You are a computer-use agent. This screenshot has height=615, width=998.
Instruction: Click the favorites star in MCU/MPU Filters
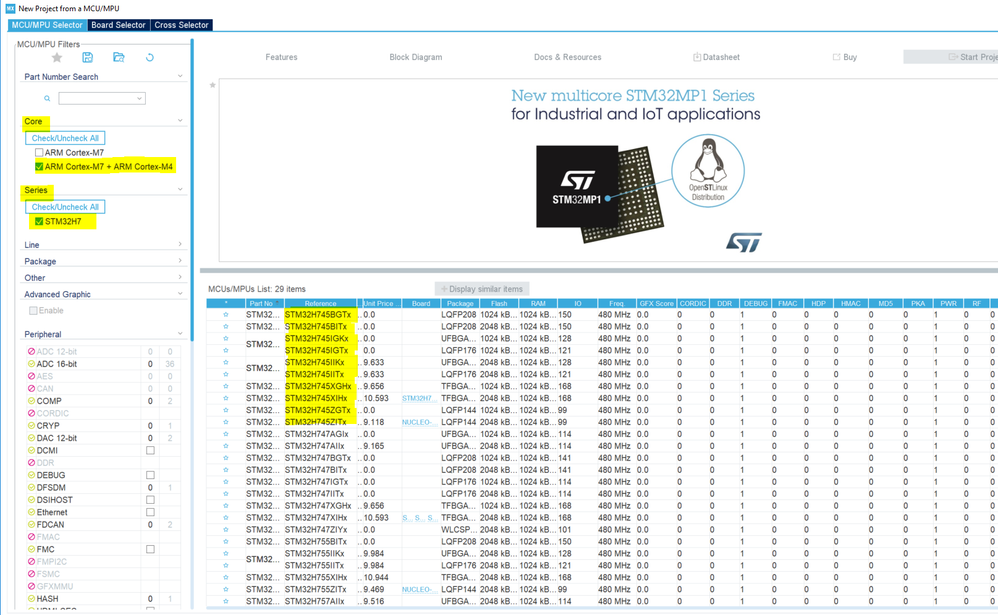tap(57, 57)
